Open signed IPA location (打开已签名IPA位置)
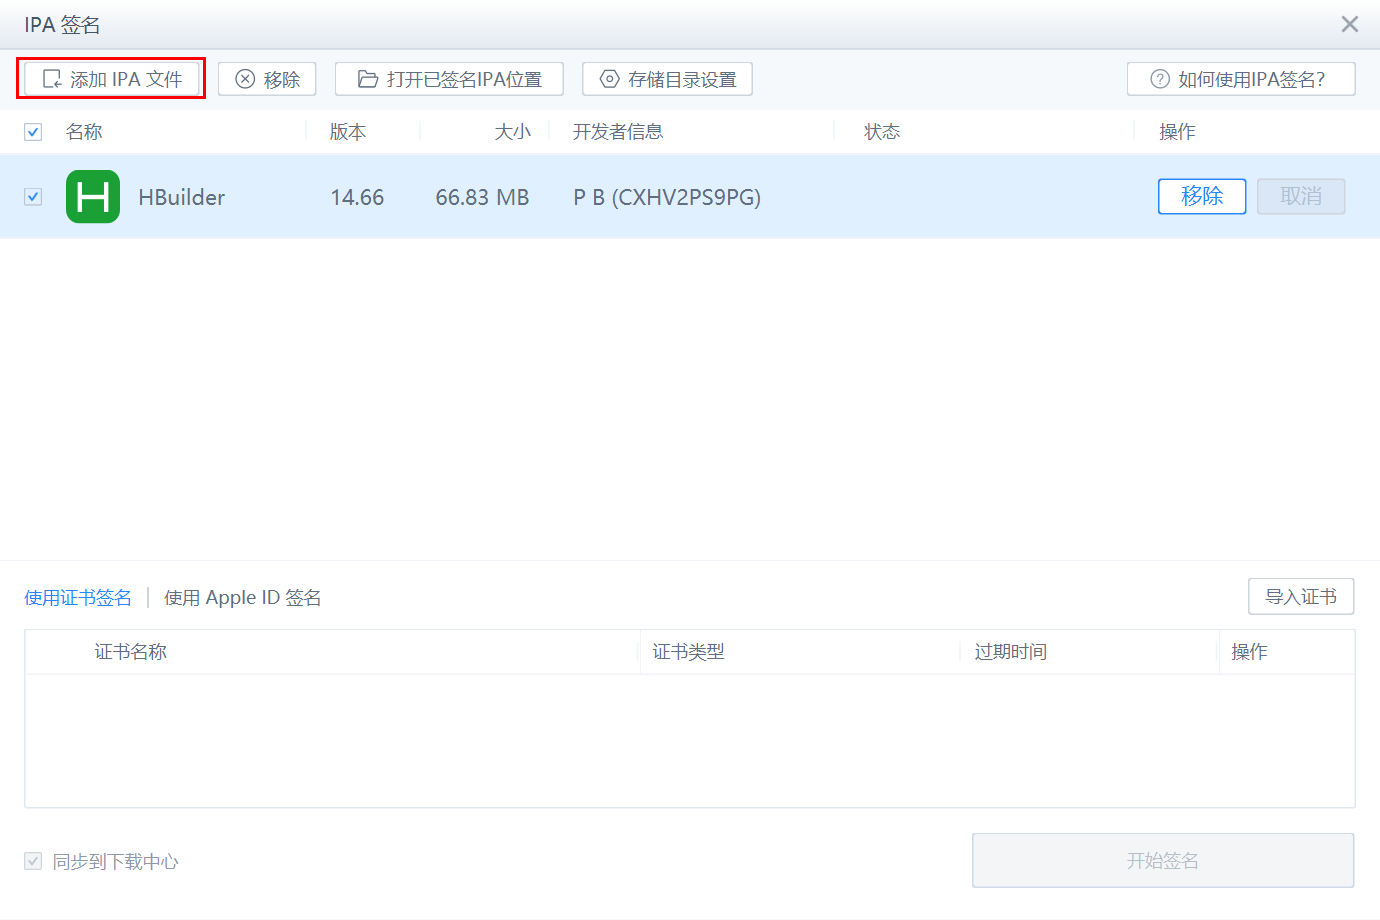The image size is (1380, 920). pyautogui.click(x=449, y=79)
